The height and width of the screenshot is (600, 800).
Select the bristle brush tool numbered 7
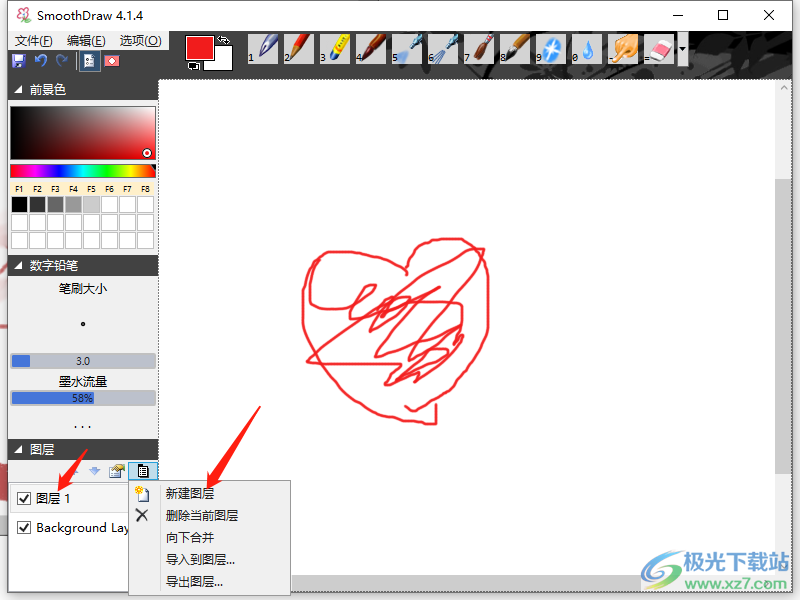point(479,49)
